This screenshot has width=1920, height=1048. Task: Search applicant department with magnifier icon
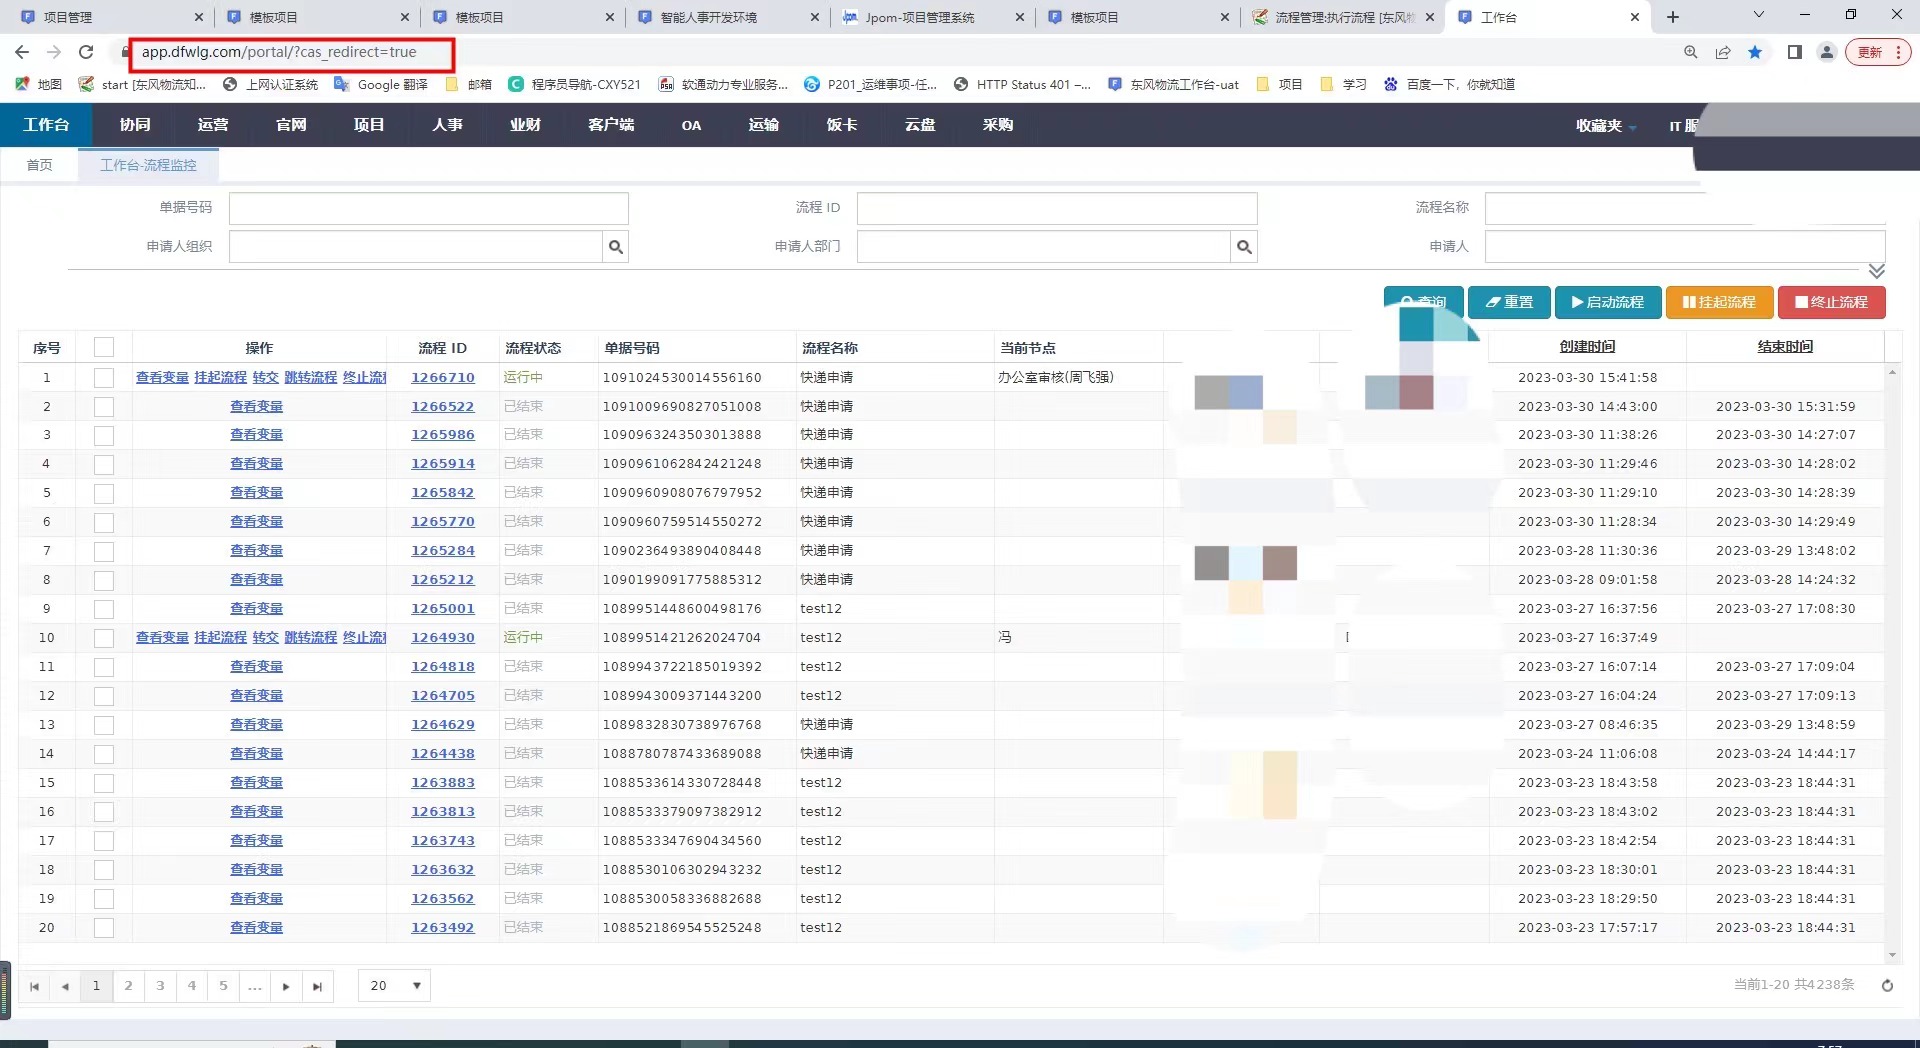(x=1244, y=247)
